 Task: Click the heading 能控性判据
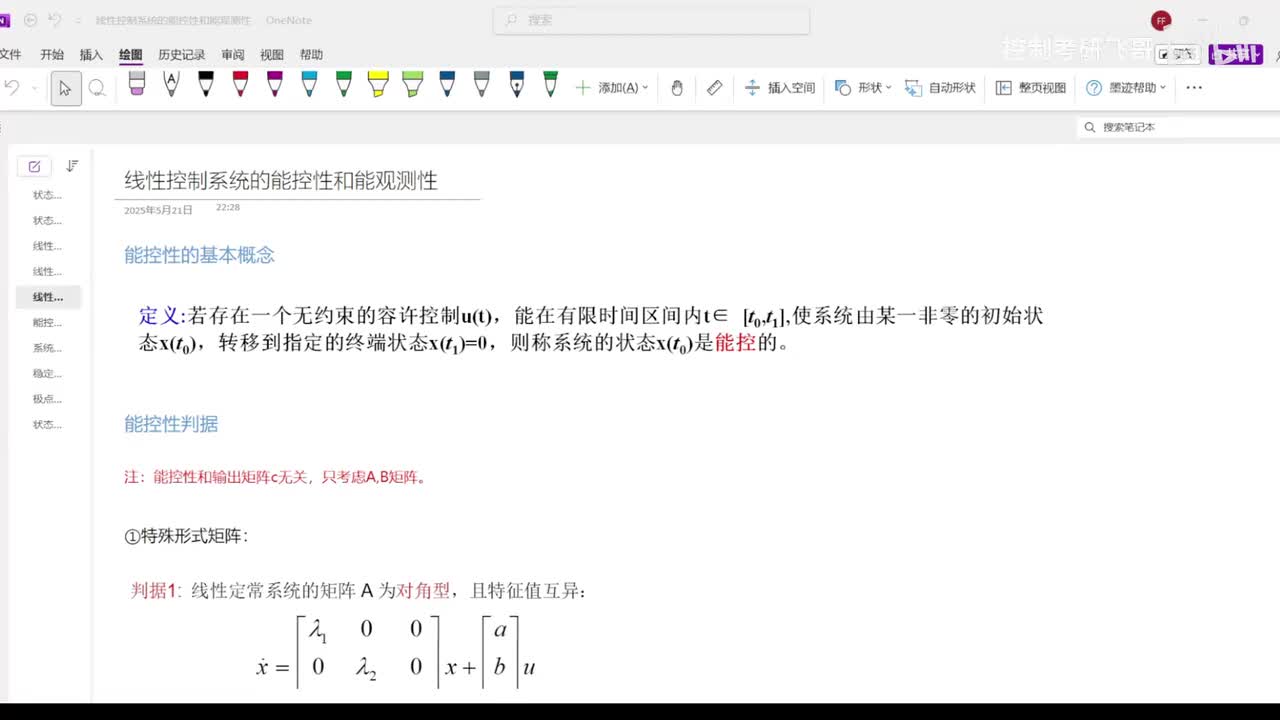click(x=171, y=424)
